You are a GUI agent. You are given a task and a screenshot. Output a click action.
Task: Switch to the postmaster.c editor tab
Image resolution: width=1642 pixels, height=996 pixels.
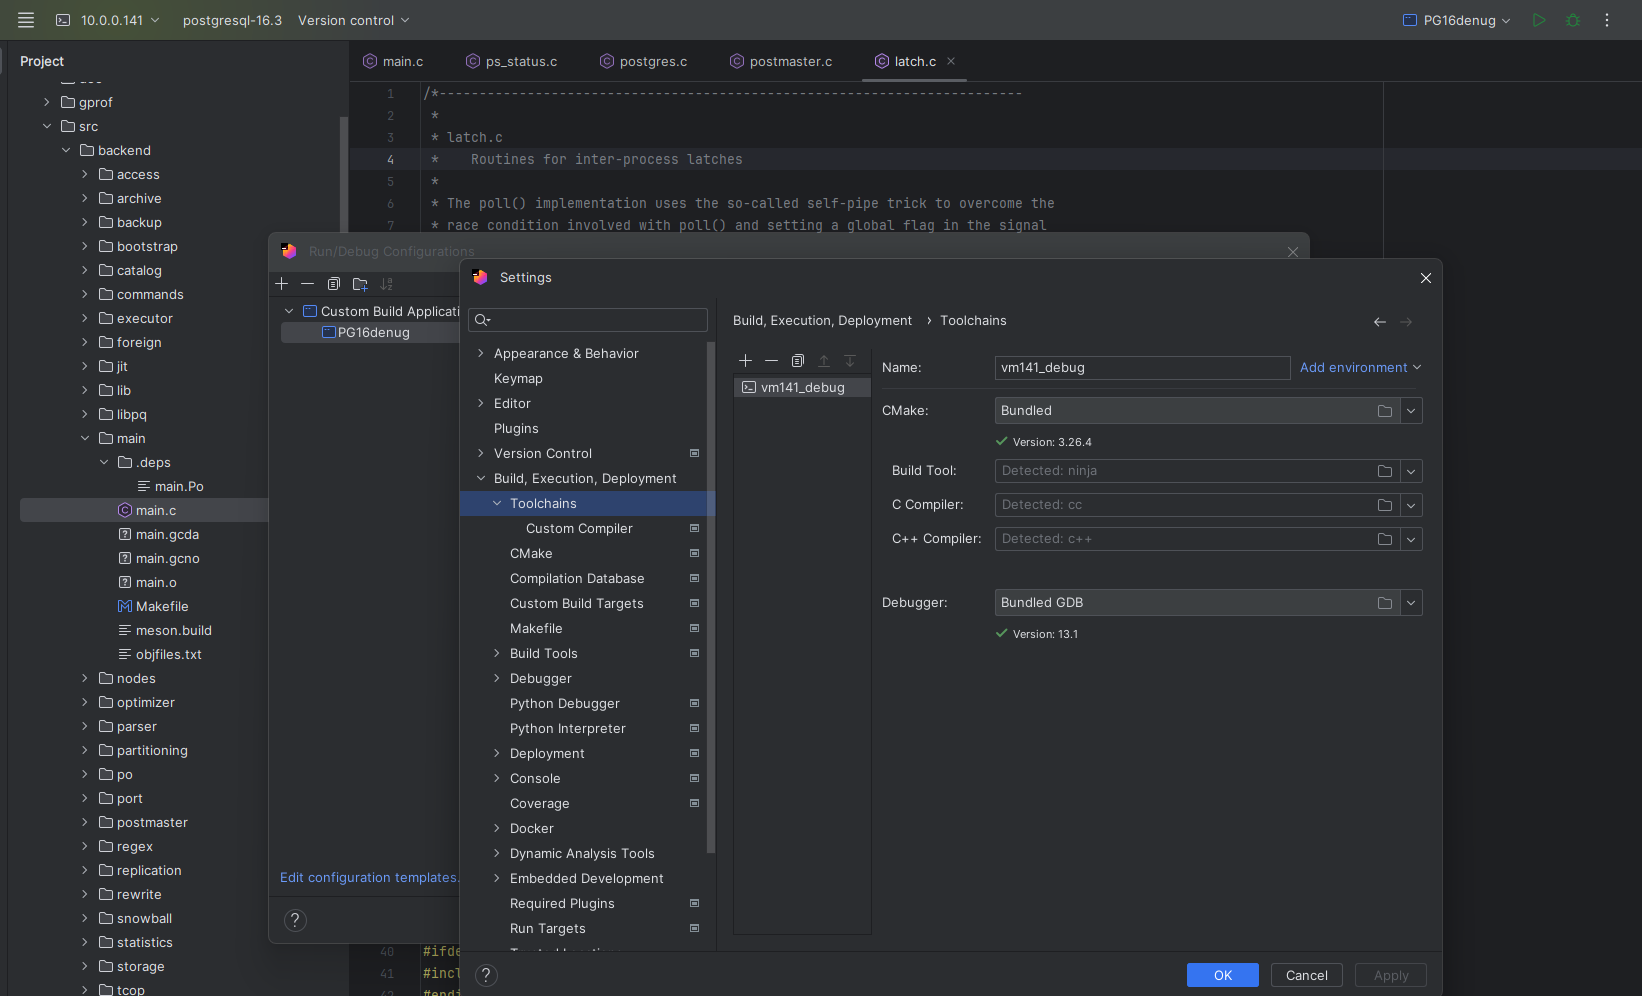click(x=781, y=61)
